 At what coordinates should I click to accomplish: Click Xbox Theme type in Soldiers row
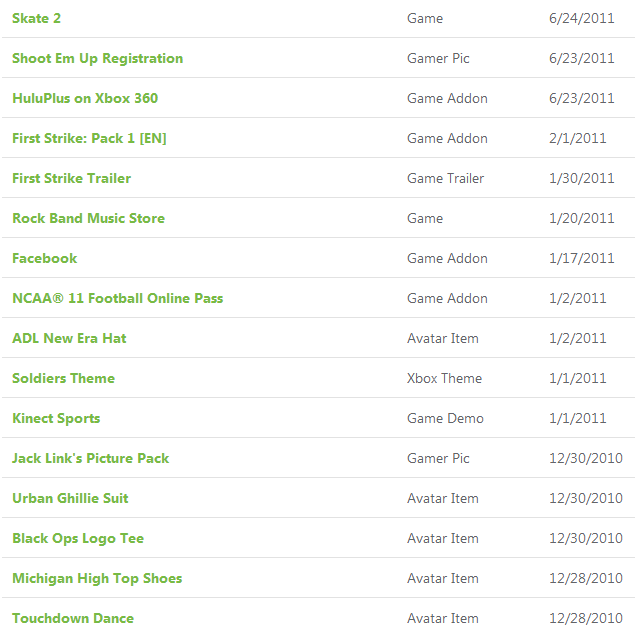click(444, 378)
